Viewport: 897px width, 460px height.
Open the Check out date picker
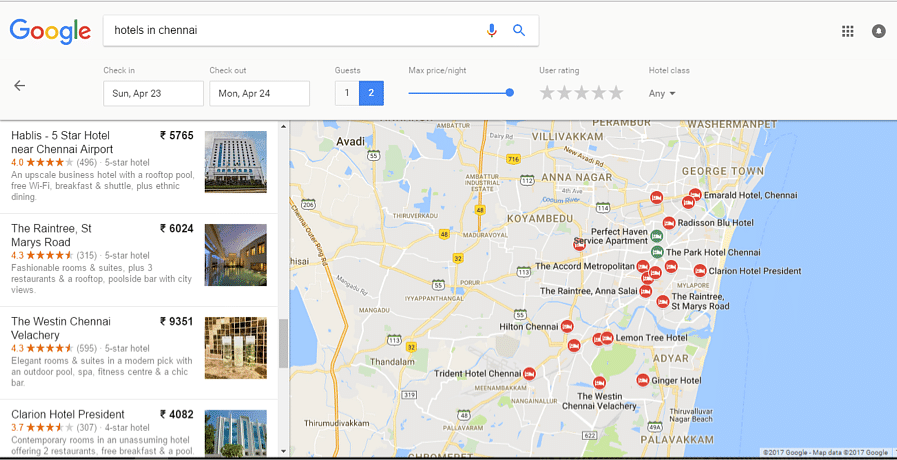259,93
